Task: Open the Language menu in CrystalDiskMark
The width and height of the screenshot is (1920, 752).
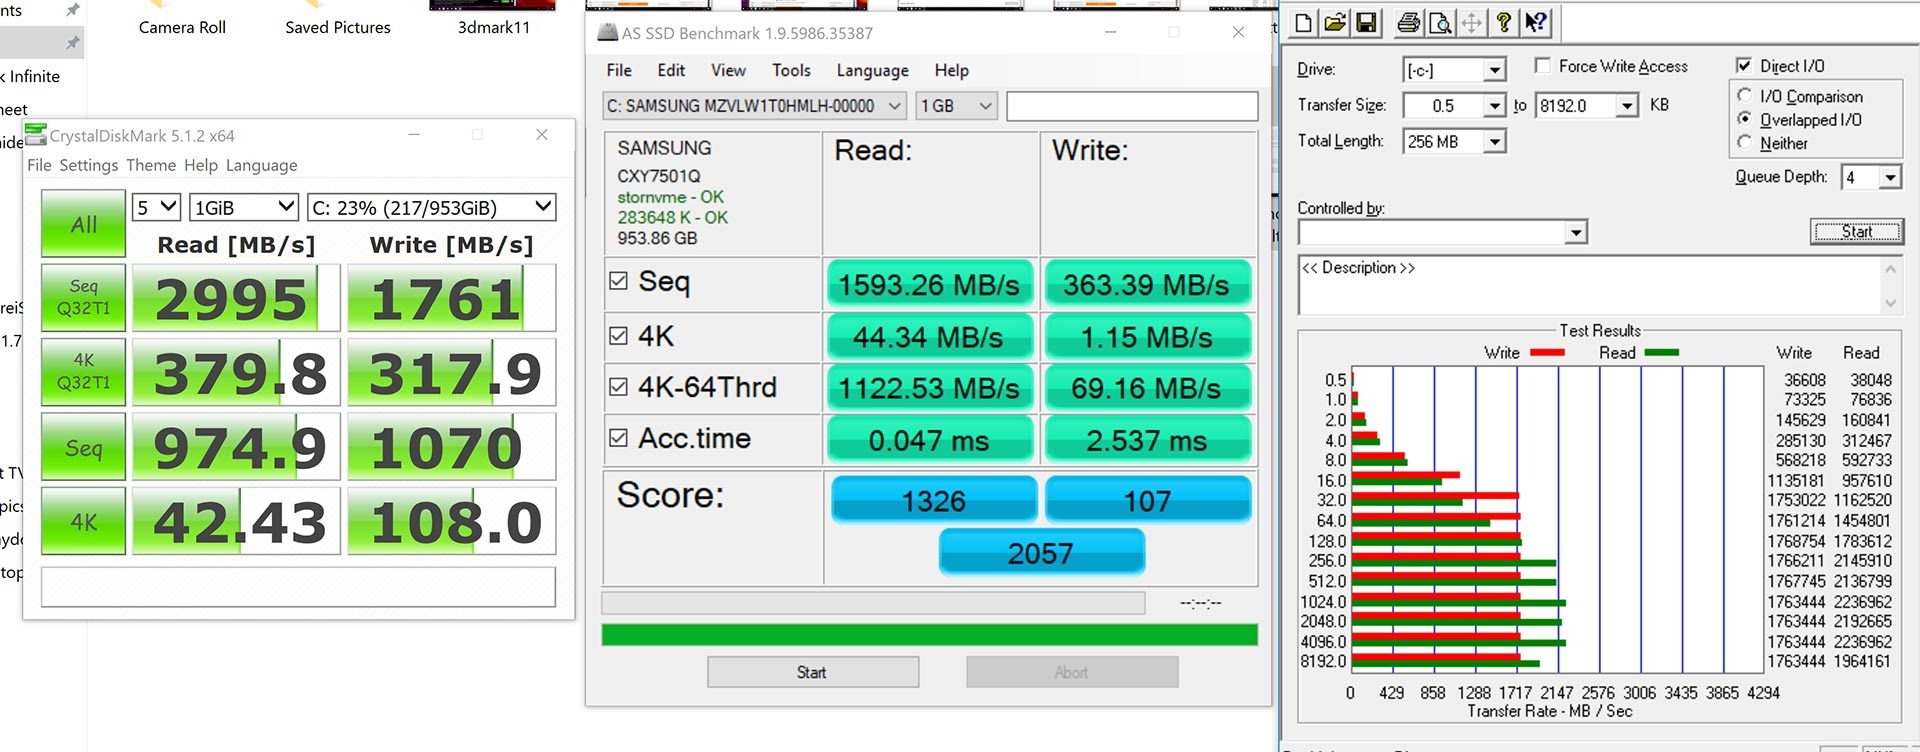Action: (x=261, y=165)
